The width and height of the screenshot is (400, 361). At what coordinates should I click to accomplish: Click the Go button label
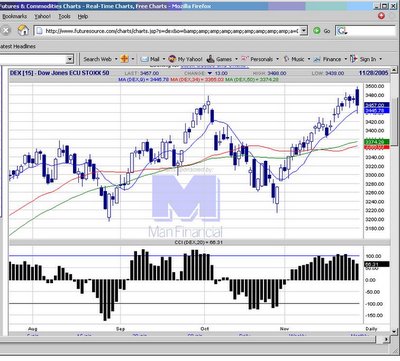coord(327,31)
